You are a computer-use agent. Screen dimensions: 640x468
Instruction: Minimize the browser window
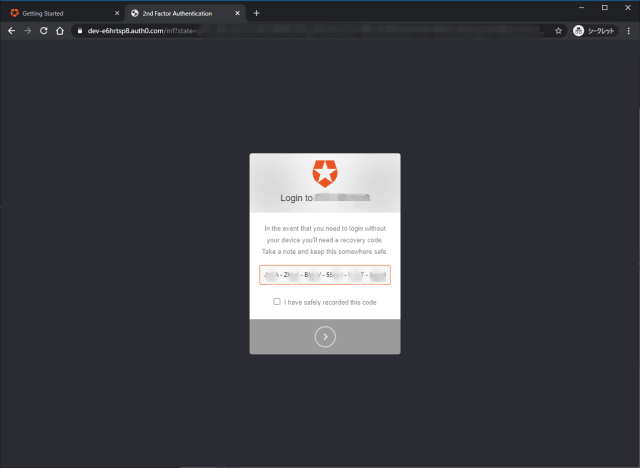[x=582, y=8]
